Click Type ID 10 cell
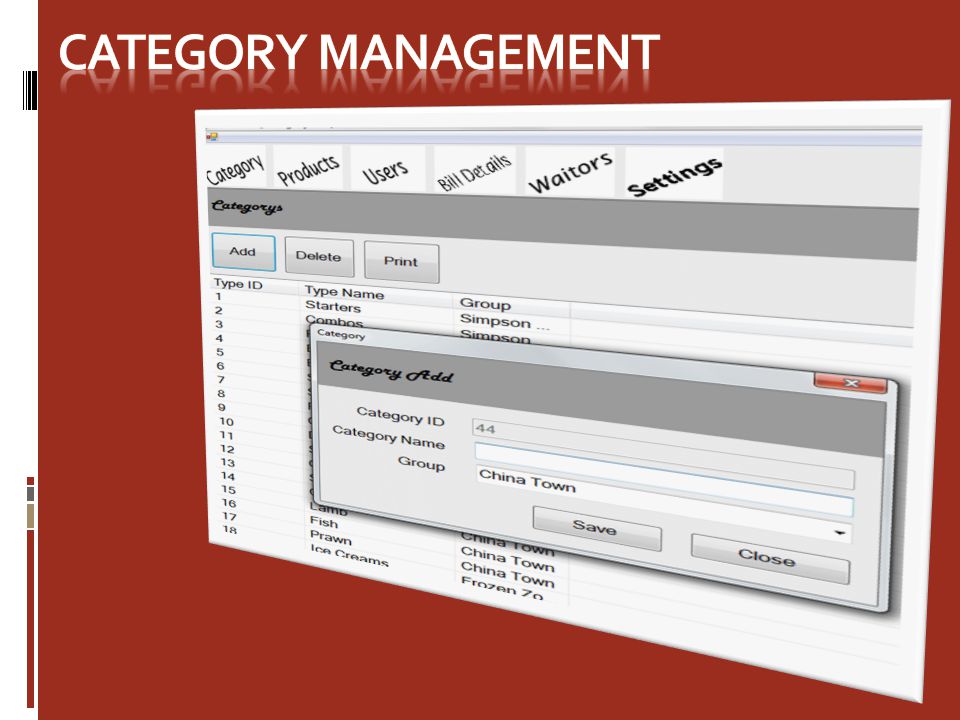 [x=227, y=422]
